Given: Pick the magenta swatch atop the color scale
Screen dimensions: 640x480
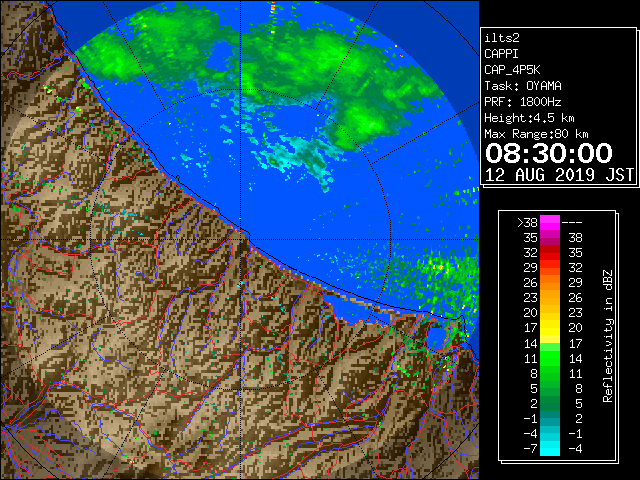Looking at the screenshot, I should coord(550,223).
